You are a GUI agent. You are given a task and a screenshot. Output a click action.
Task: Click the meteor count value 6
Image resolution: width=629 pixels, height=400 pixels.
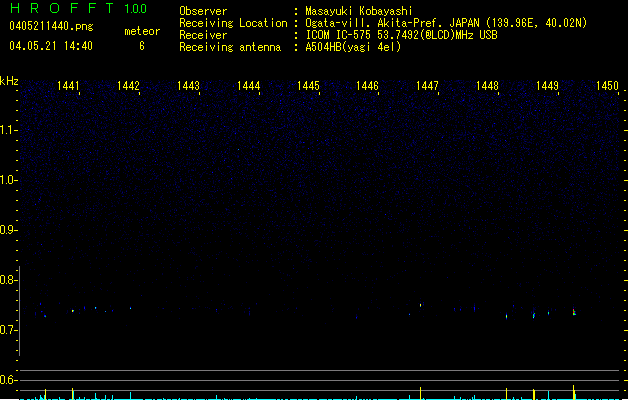(142, 46)
